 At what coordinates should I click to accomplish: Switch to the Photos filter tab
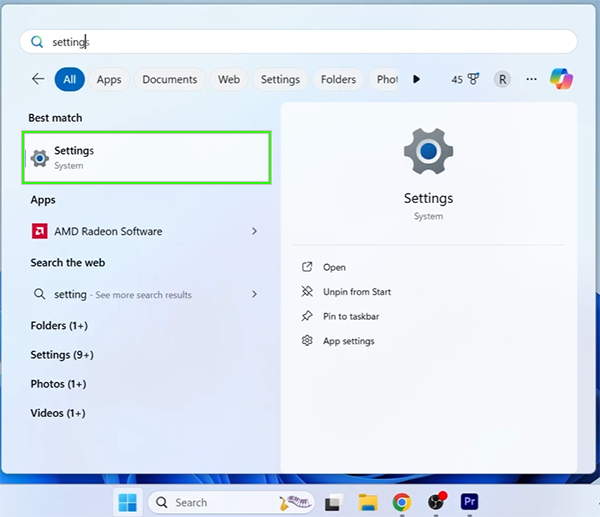pyautogui.click(x=383, y=79)
